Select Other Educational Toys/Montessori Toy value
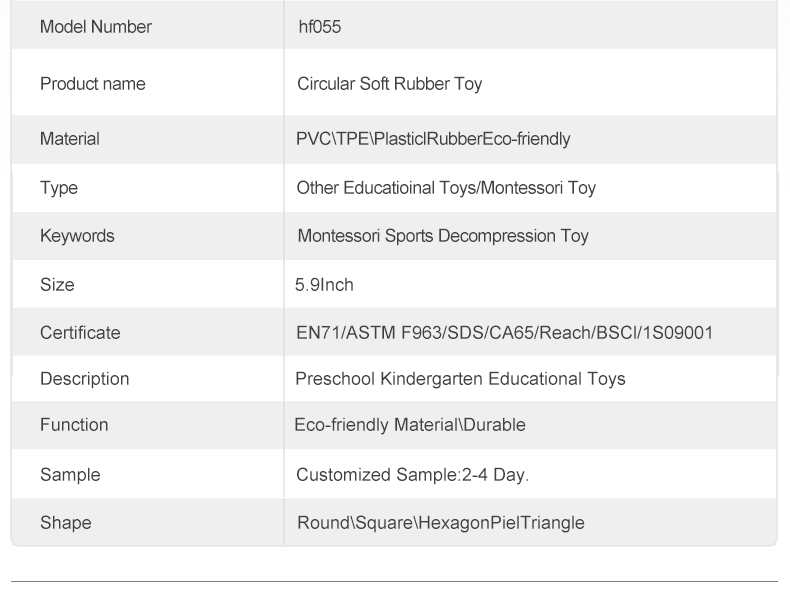Image resolution: width=790 pixels, height=610 pixels. [446, 187]
